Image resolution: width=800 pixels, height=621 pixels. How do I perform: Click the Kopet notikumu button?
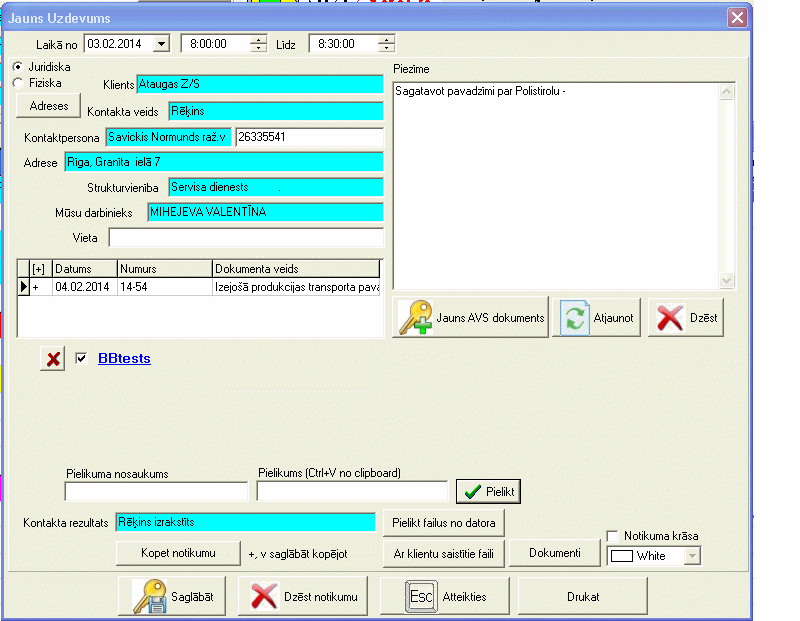178,553
